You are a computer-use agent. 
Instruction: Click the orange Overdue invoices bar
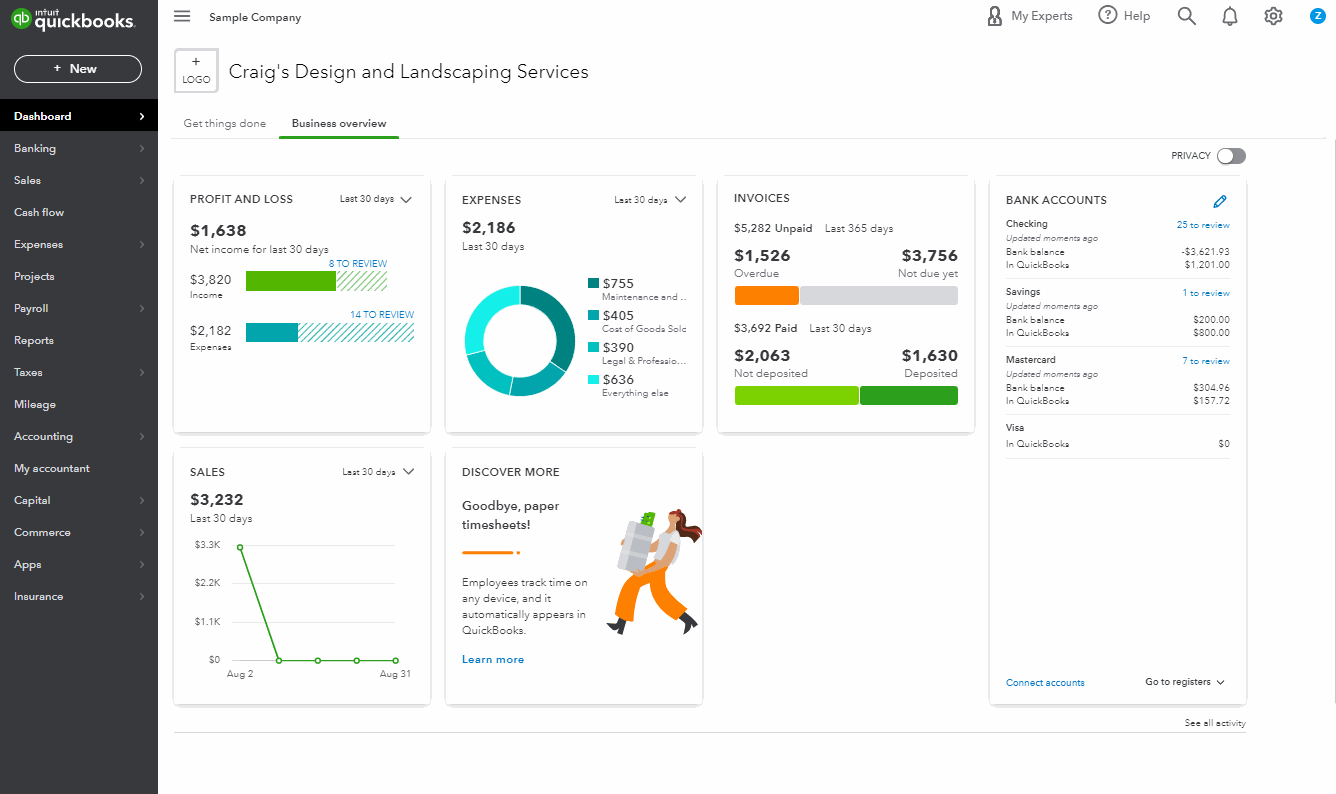pyautogui.click(x=766, y=296)
